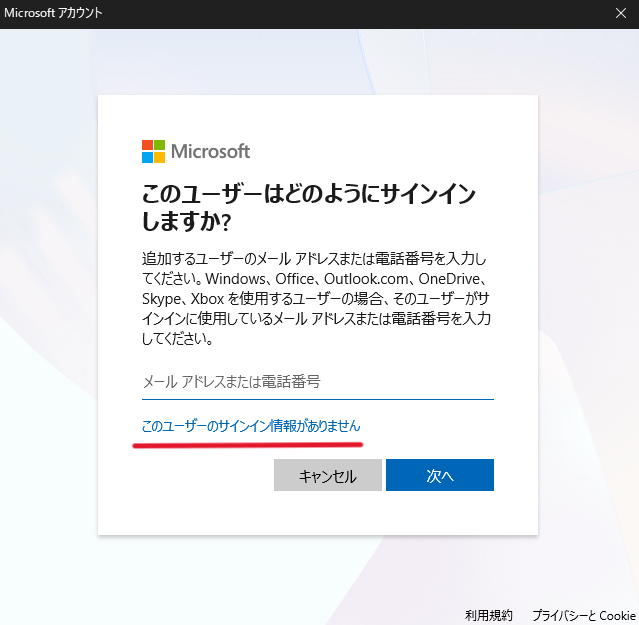Image resolution: width=639 pixels, height=625 pixels.
Task: Click the heading このユーザーはどのようにサインインしますか?
Action: [308, 208]
